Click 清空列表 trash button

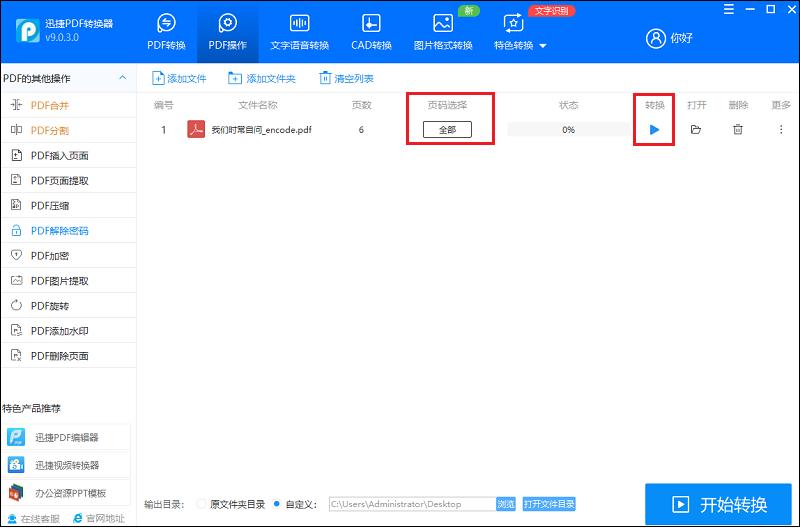pyautogui.click(x=346, y=78)
